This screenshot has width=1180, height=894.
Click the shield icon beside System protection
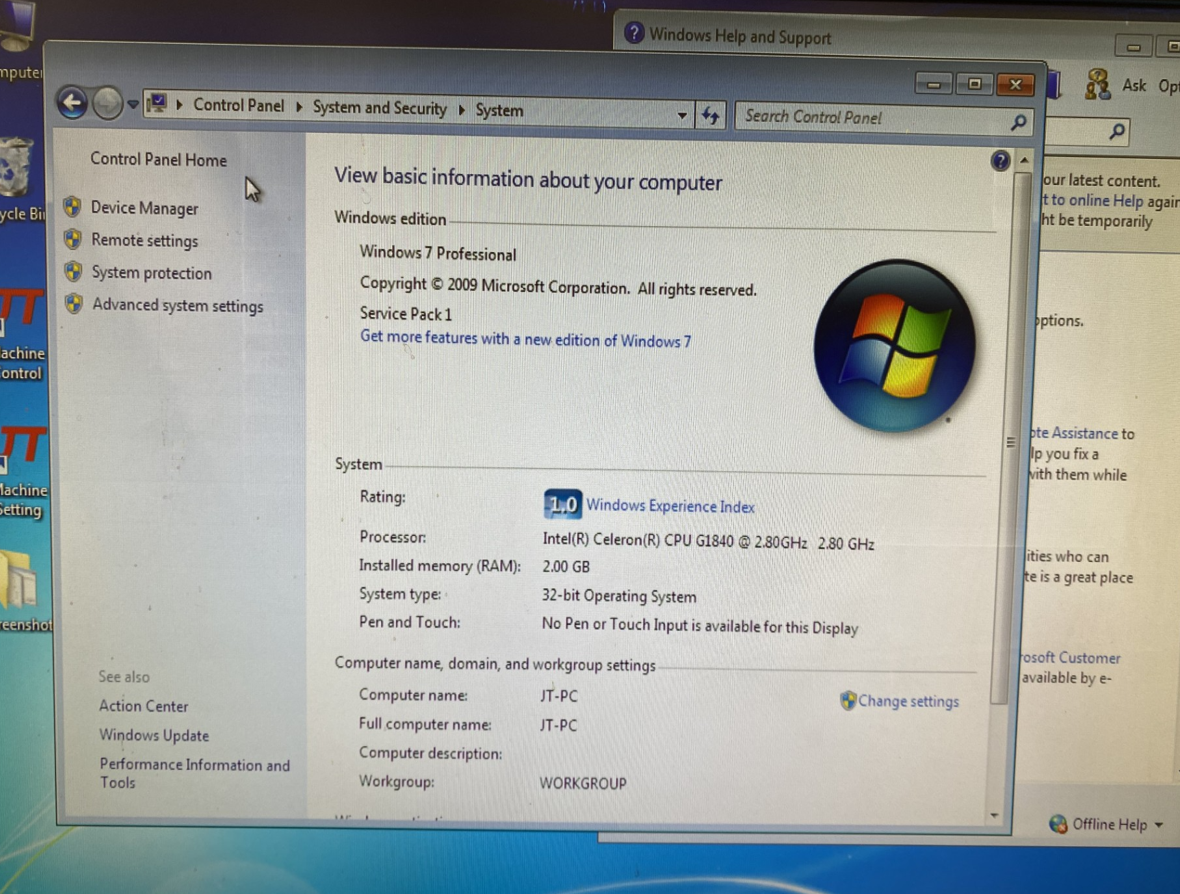point(73,271)
